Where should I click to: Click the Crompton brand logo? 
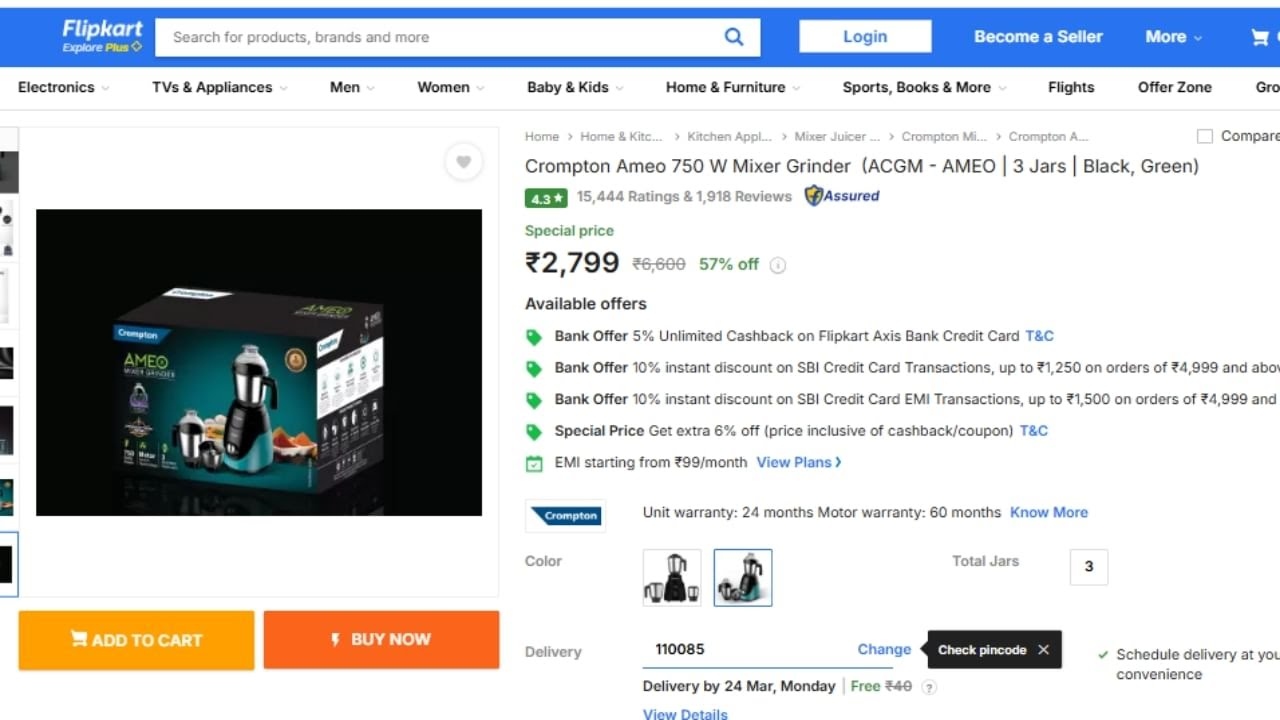coord(565,516)
